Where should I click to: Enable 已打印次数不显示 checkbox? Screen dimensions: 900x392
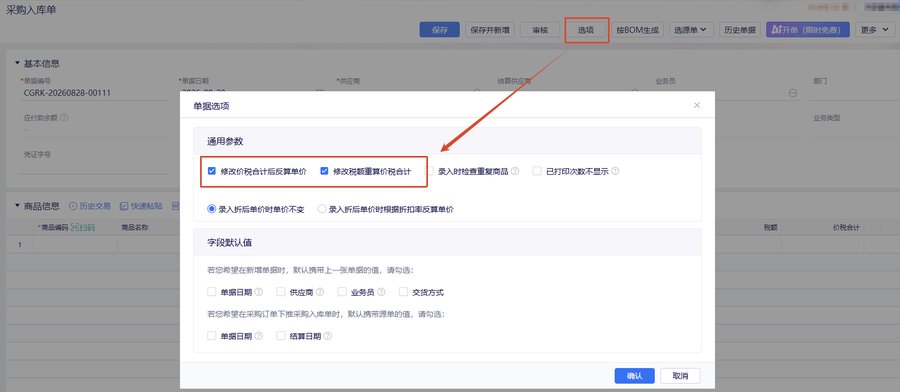coord(537,171)
